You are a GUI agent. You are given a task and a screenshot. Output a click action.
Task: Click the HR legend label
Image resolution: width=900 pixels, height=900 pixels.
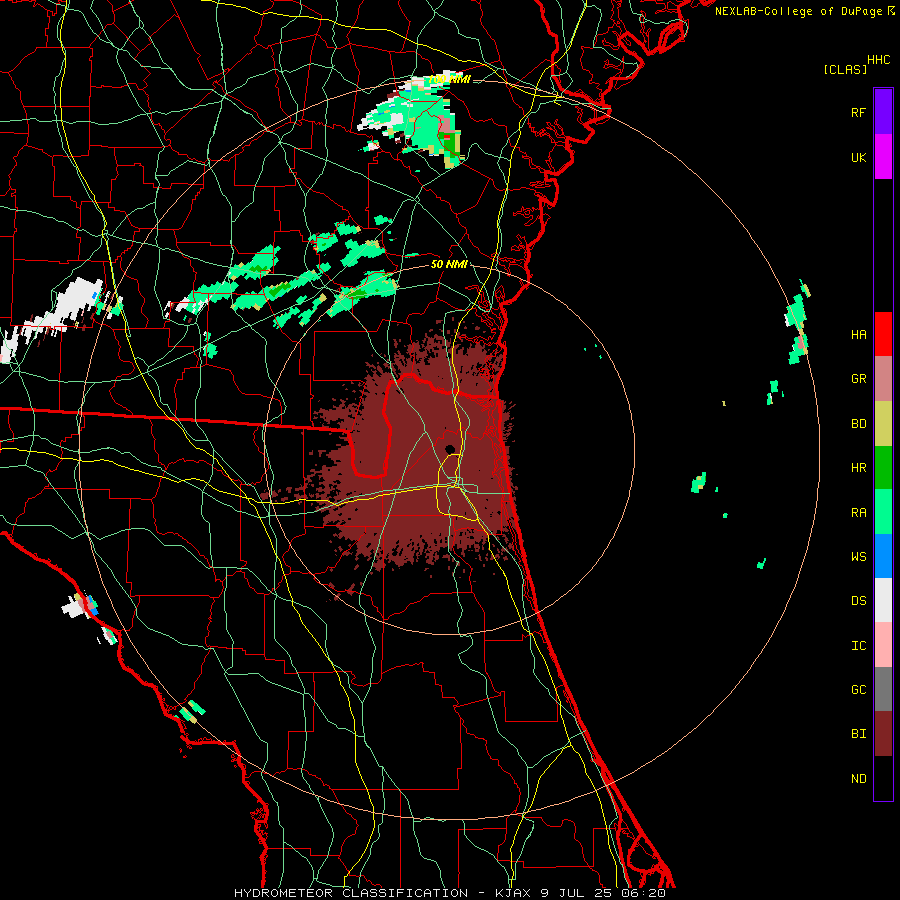pyautogui.click(x=858, y=468)
